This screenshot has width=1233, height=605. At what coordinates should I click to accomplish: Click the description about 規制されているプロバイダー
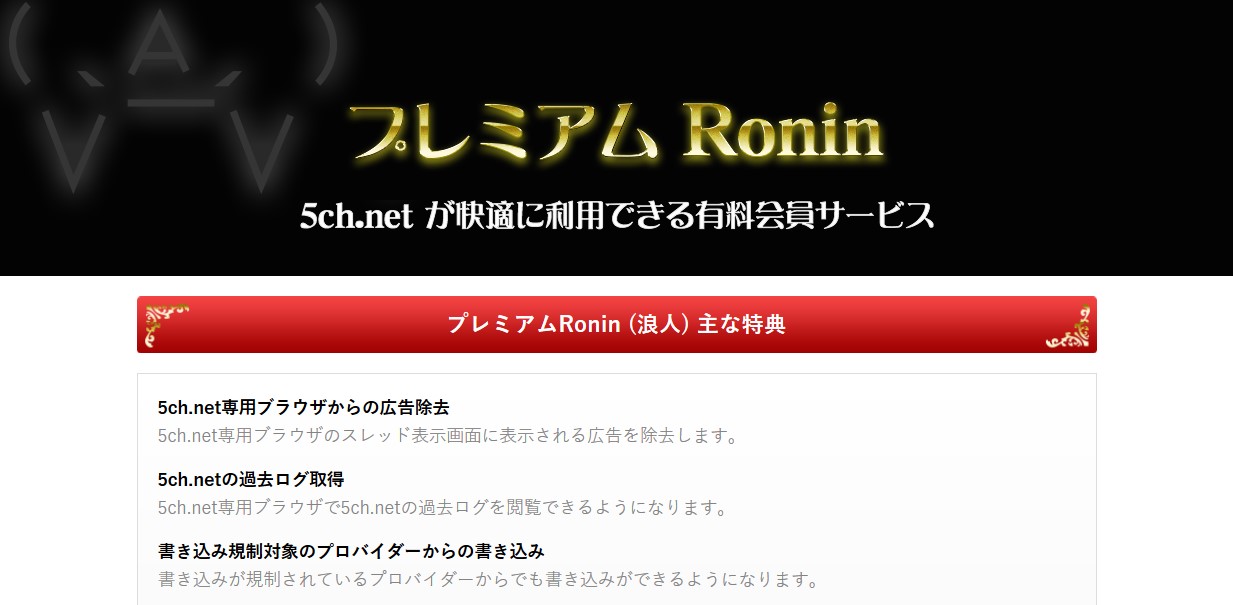coord(489,579)
